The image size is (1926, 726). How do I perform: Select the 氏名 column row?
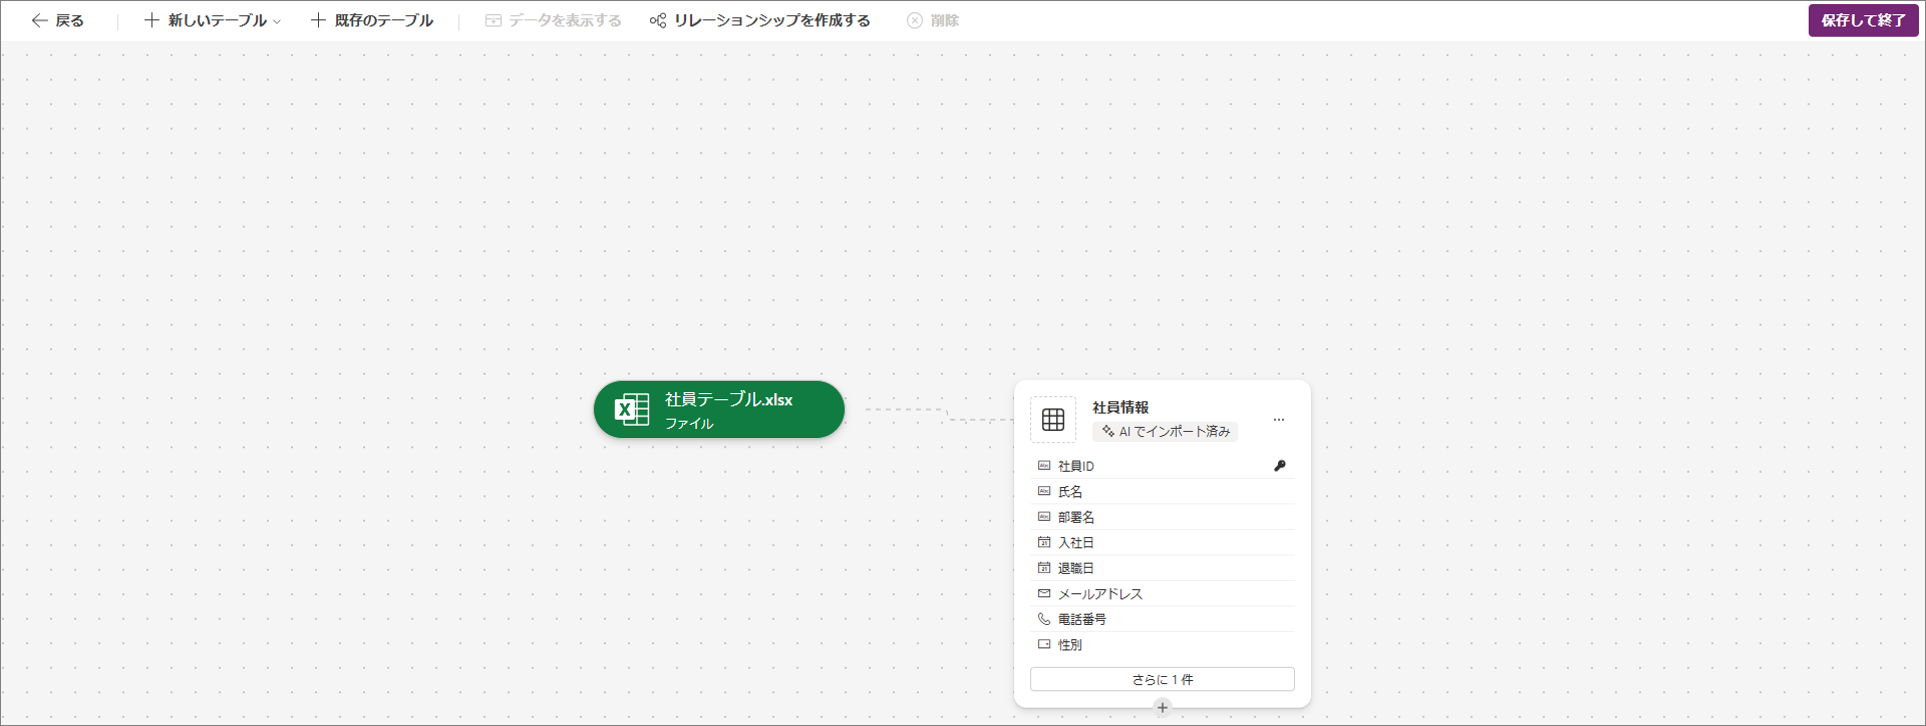point(1162,492)
